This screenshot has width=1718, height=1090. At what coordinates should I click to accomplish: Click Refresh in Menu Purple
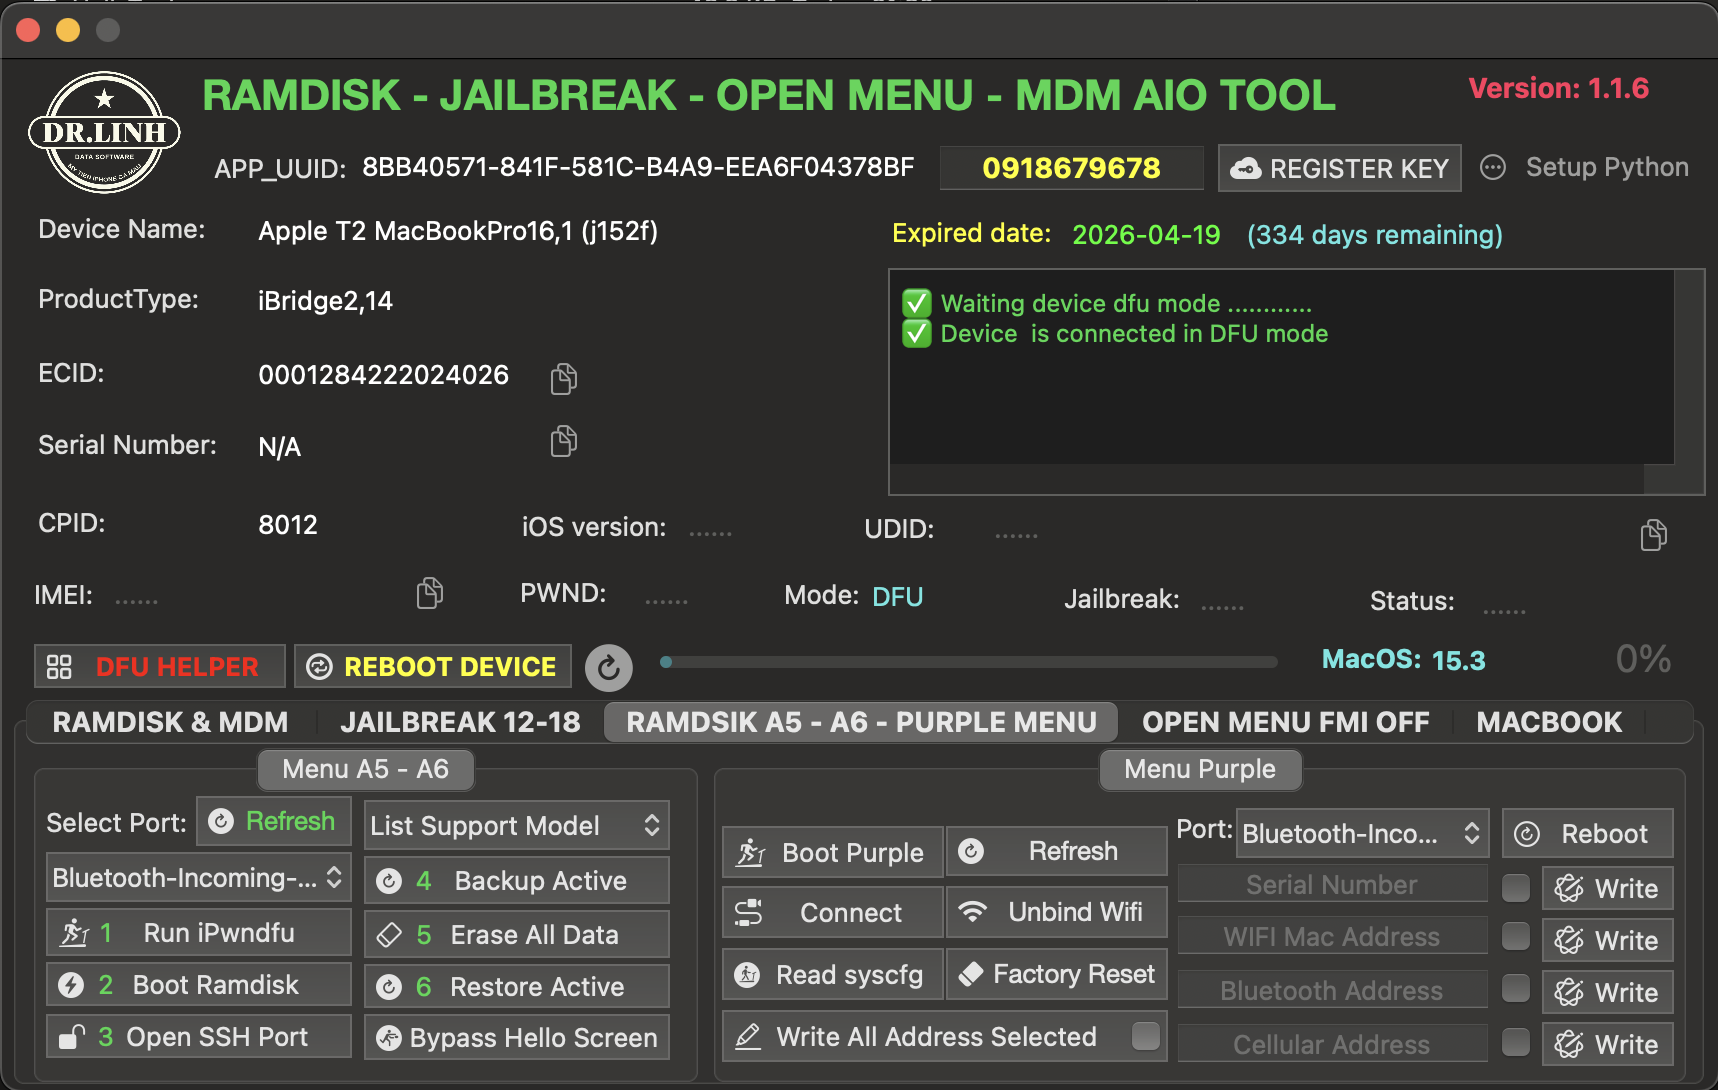1056,851
